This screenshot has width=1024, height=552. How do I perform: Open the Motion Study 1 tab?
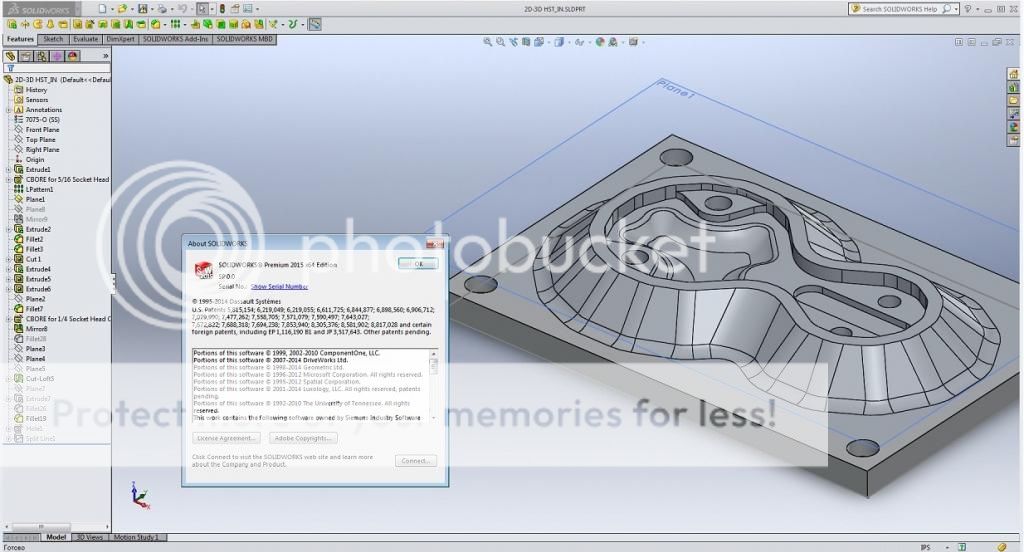(134, 537)
